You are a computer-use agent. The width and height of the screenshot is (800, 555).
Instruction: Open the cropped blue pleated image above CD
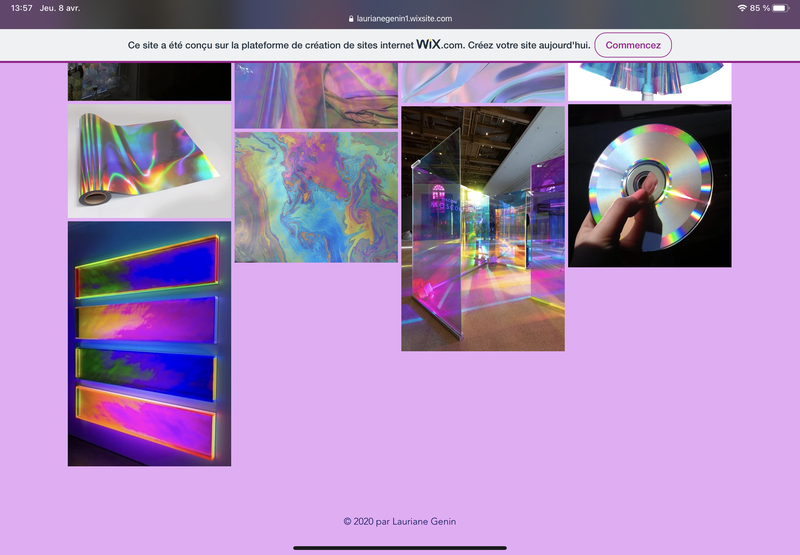click(x=650, y=81)
